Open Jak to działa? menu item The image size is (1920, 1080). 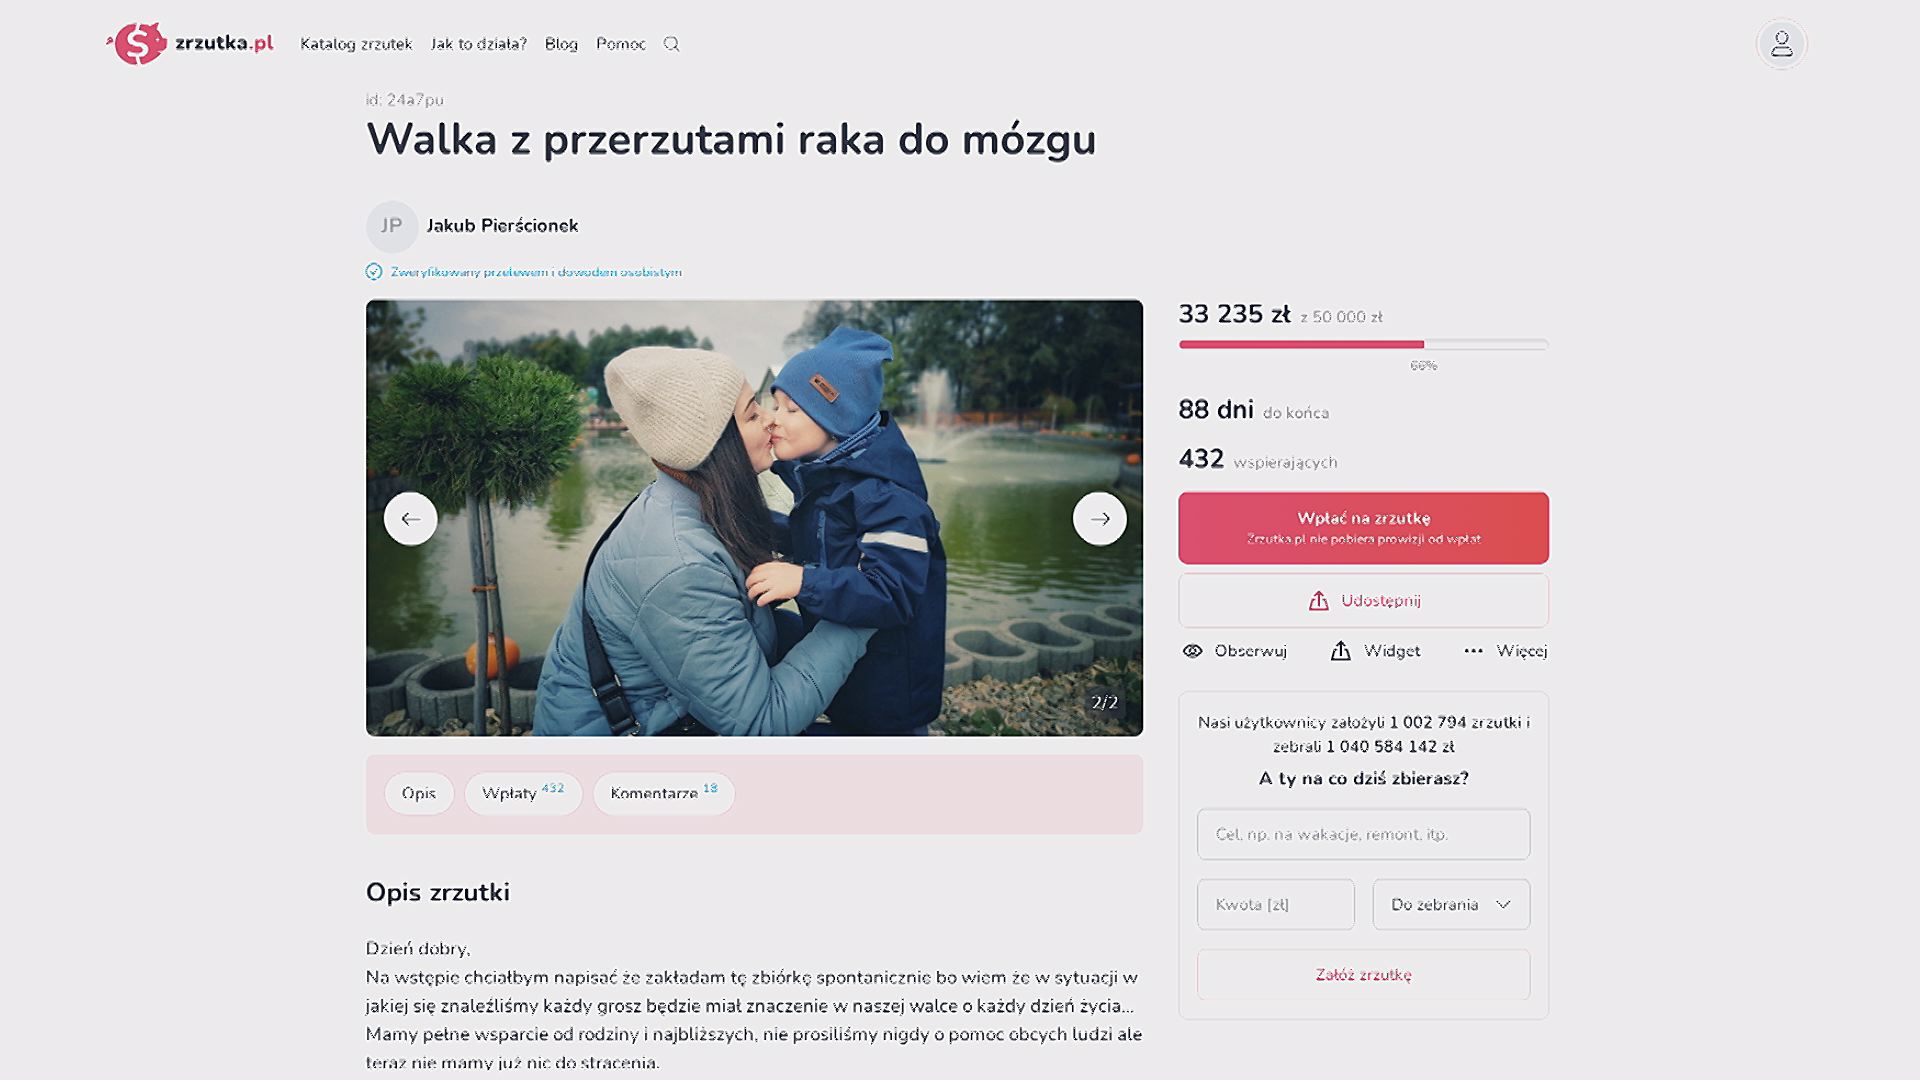pos(478,44)
